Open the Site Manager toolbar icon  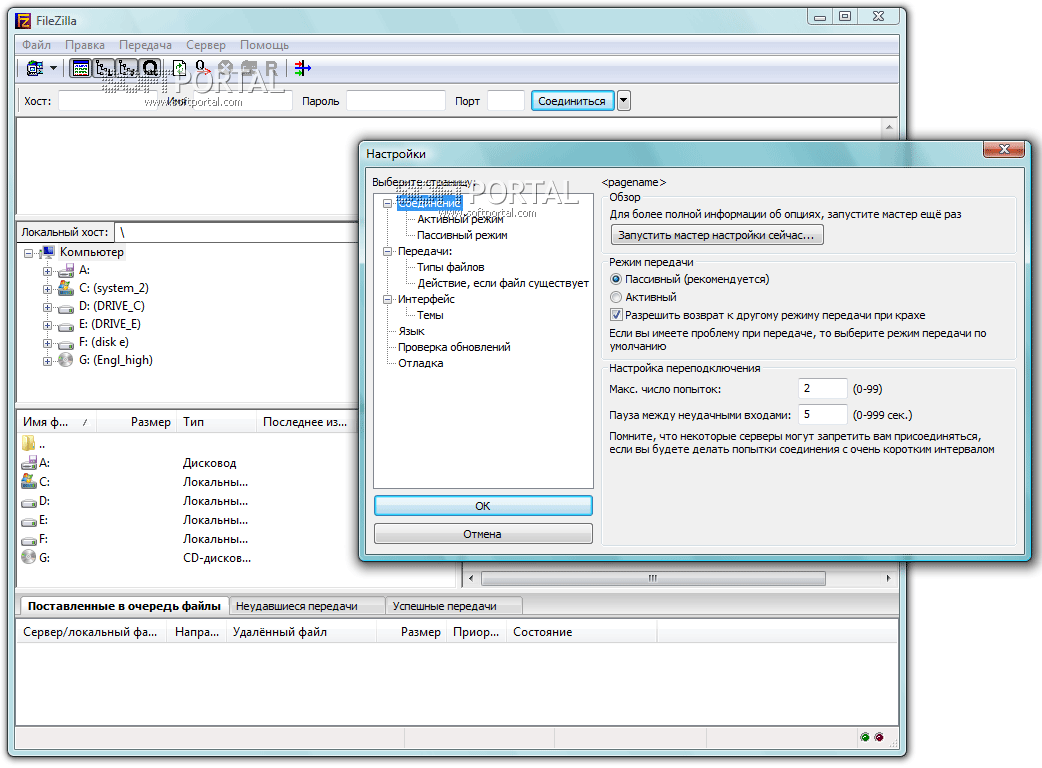click(35, 68)
